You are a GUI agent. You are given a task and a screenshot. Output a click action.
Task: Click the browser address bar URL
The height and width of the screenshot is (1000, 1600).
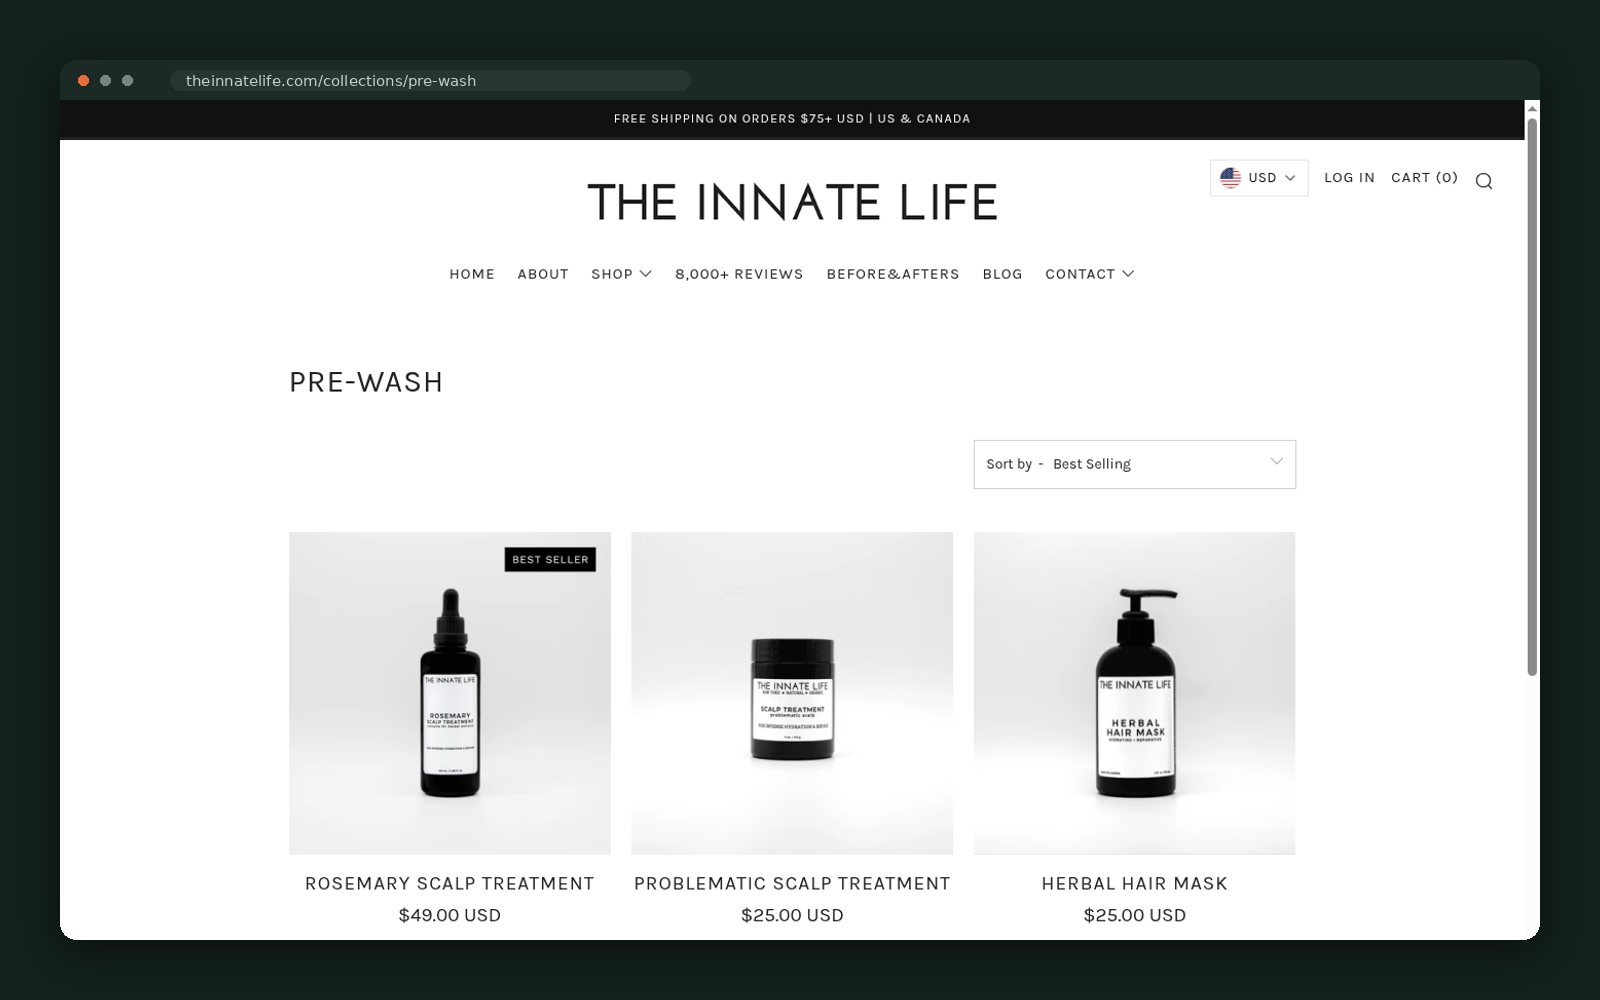(331, 81)
